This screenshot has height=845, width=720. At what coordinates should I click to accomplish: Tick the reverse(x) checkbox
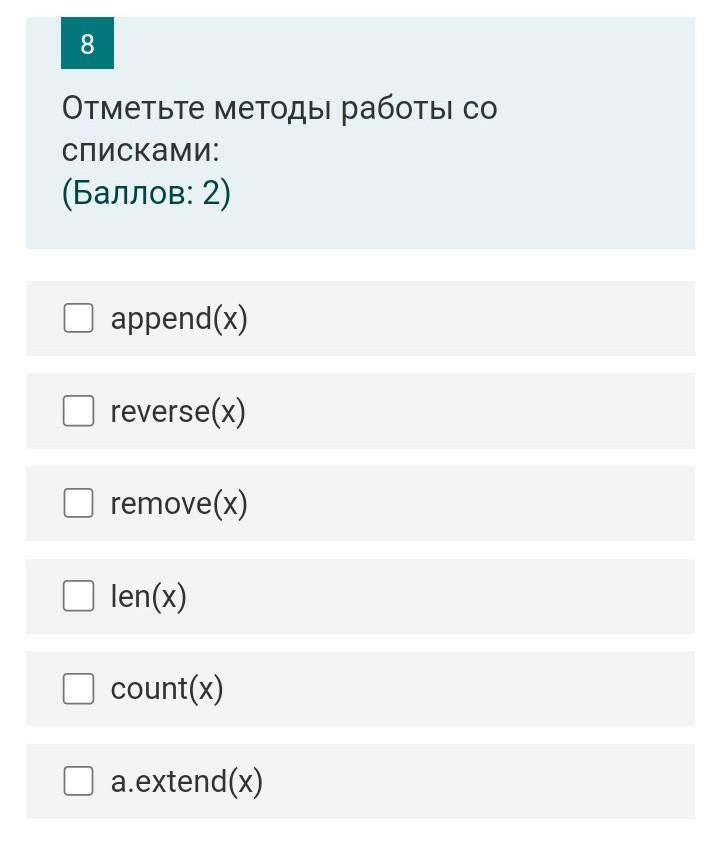point(79,411)
